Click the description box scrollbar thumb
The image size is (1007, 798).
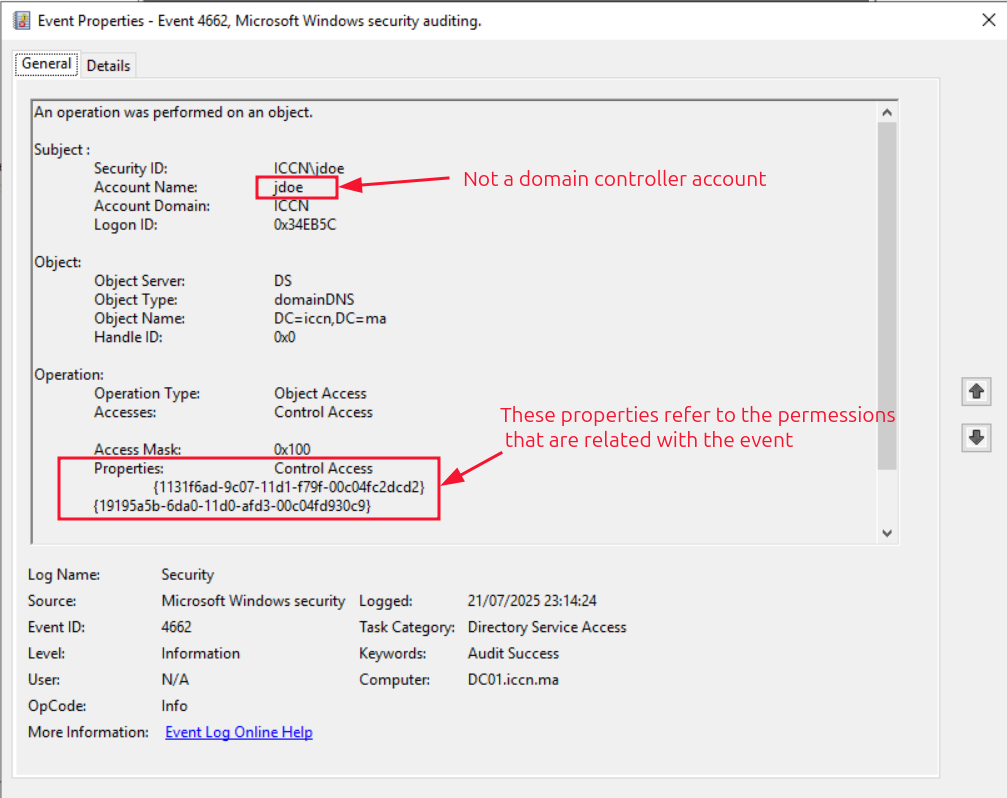tap(886, 295)
